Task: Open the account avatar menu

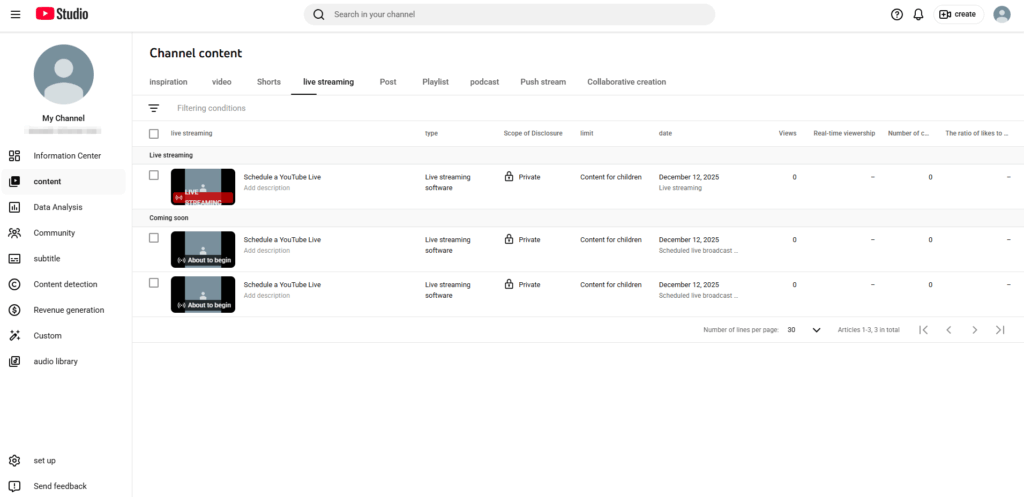Action: click(1001, 14)
